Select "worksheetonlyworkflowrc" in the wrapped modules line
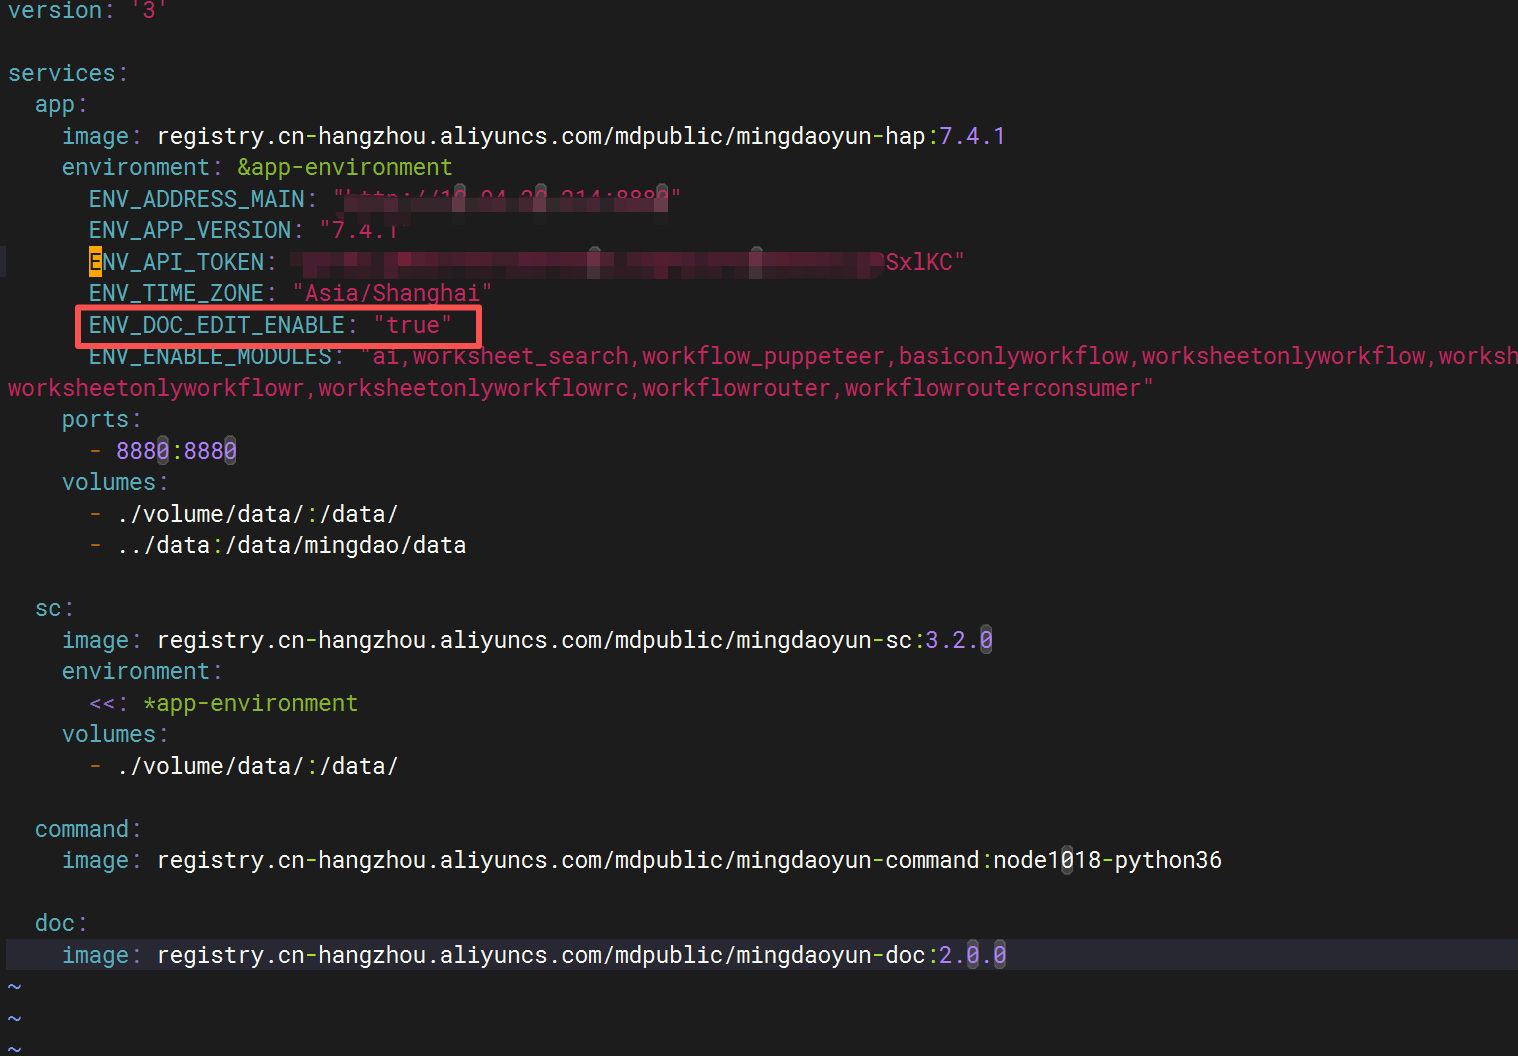Image resolution: width=1518 pixels, height=1056 pixels. (x=474, y=388)
